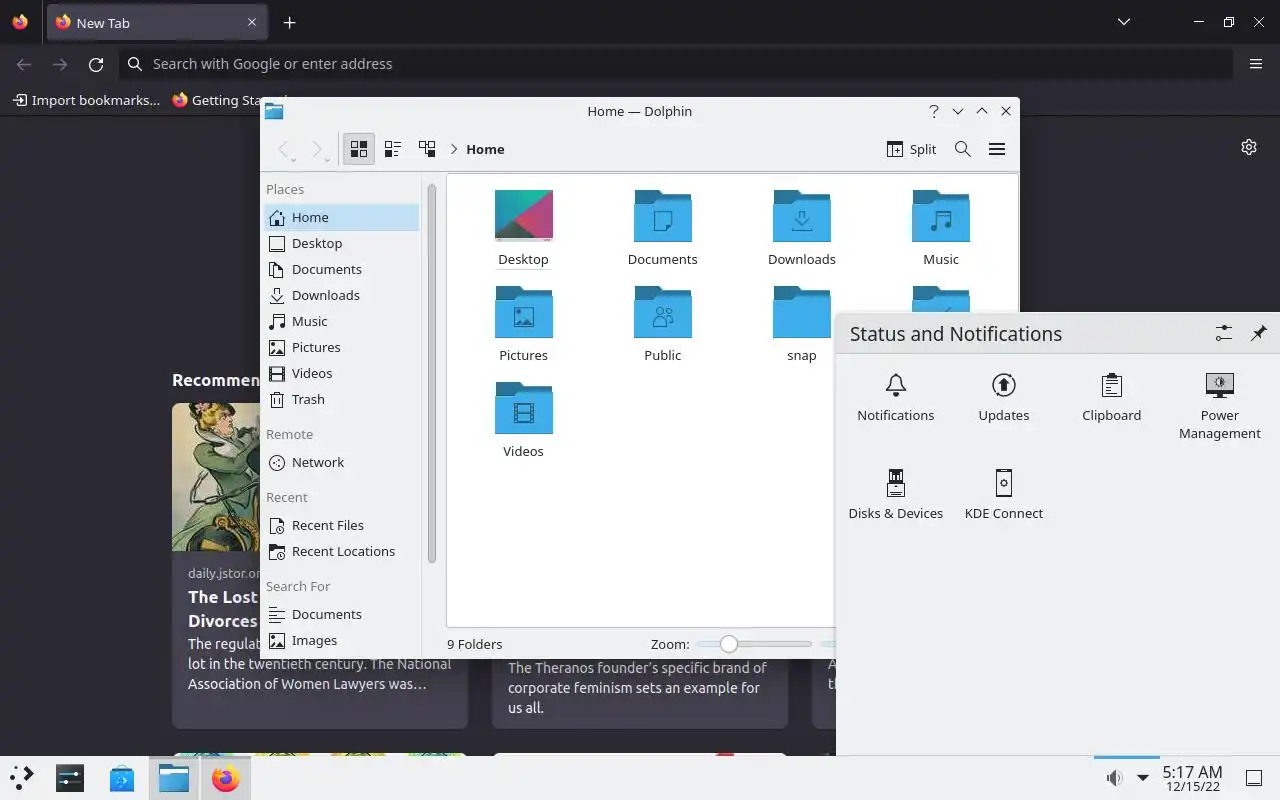Open Clipboard in system tray popup
The width and height of the screenshot is (1280, 800).
click(x=1112, y=397)
